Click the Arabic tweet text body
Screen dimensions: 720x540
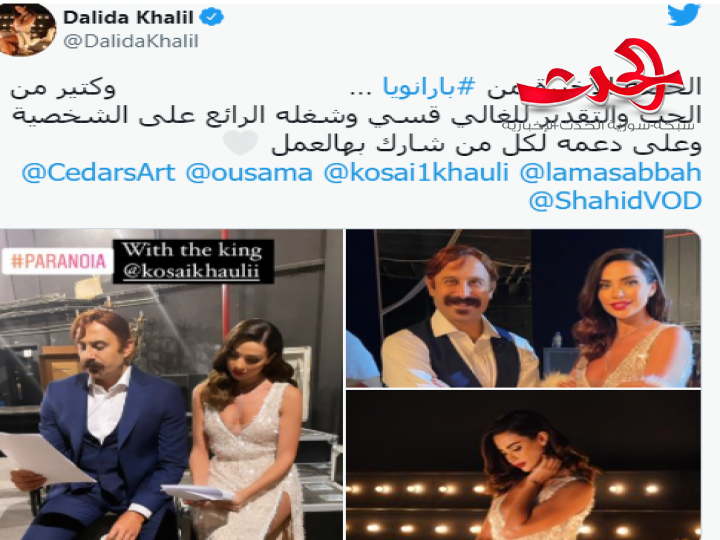[x=356, y=116]
